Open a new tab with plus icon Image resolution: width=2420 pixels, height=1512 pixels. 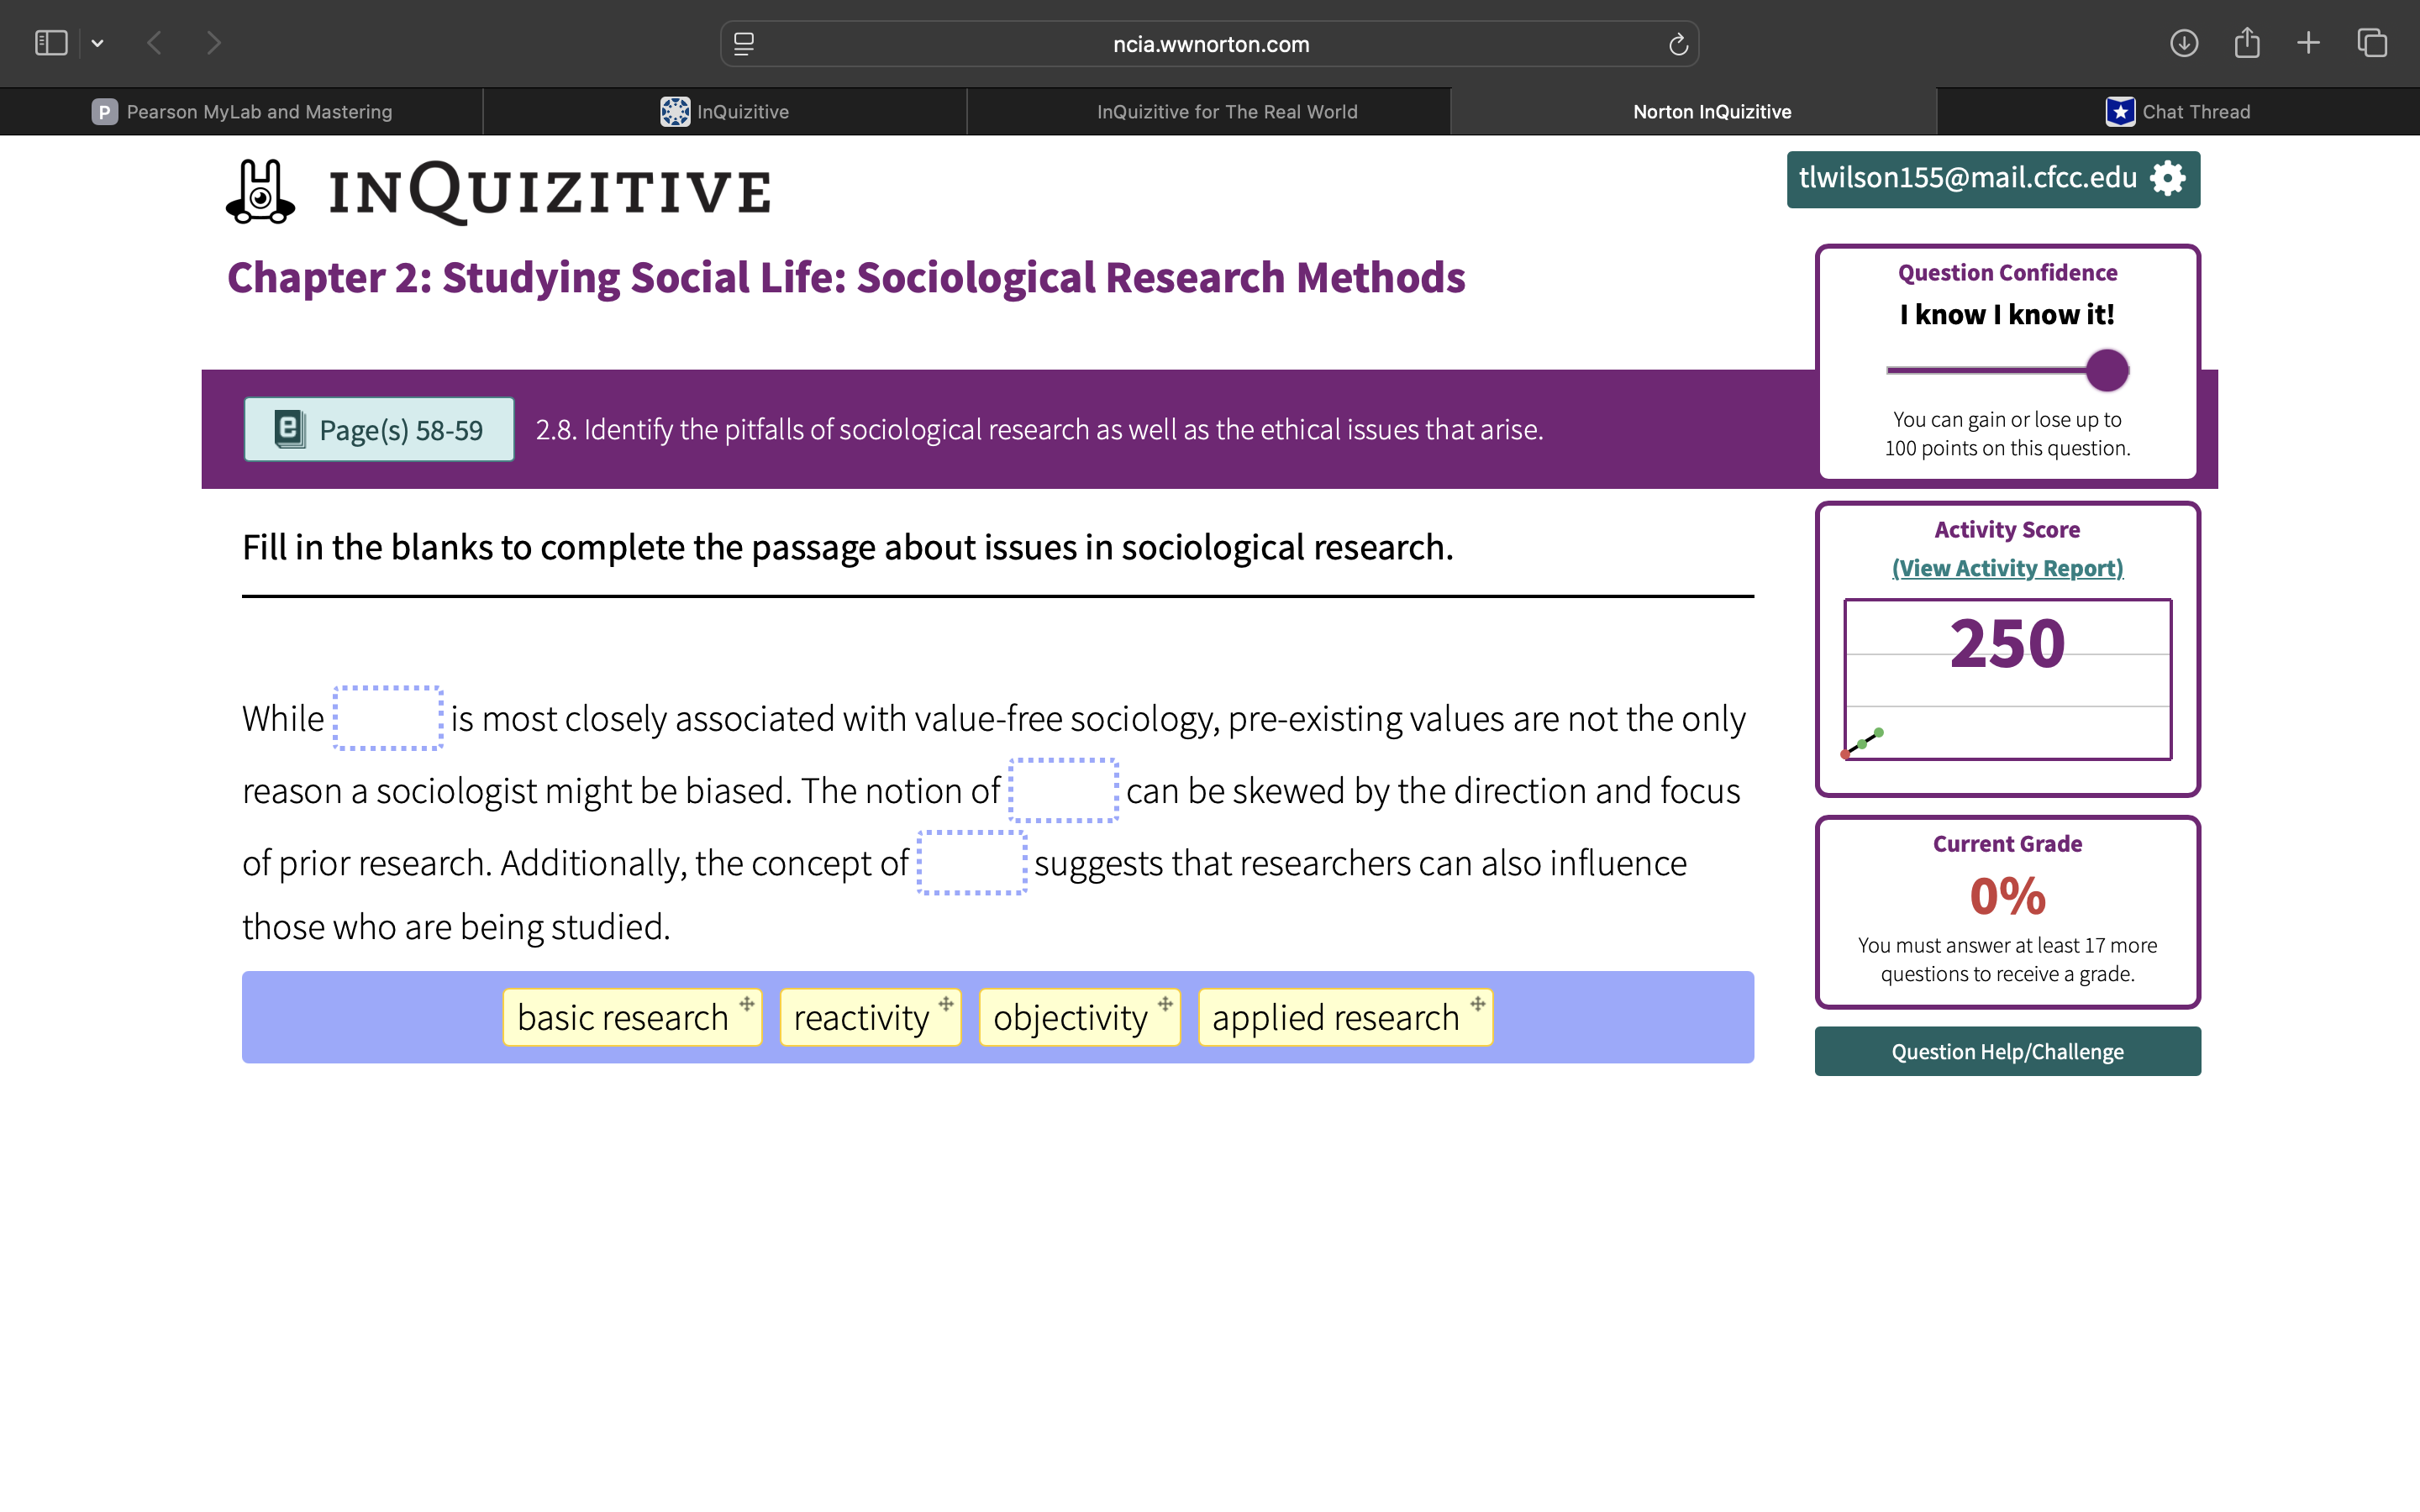click(2308, 43)
